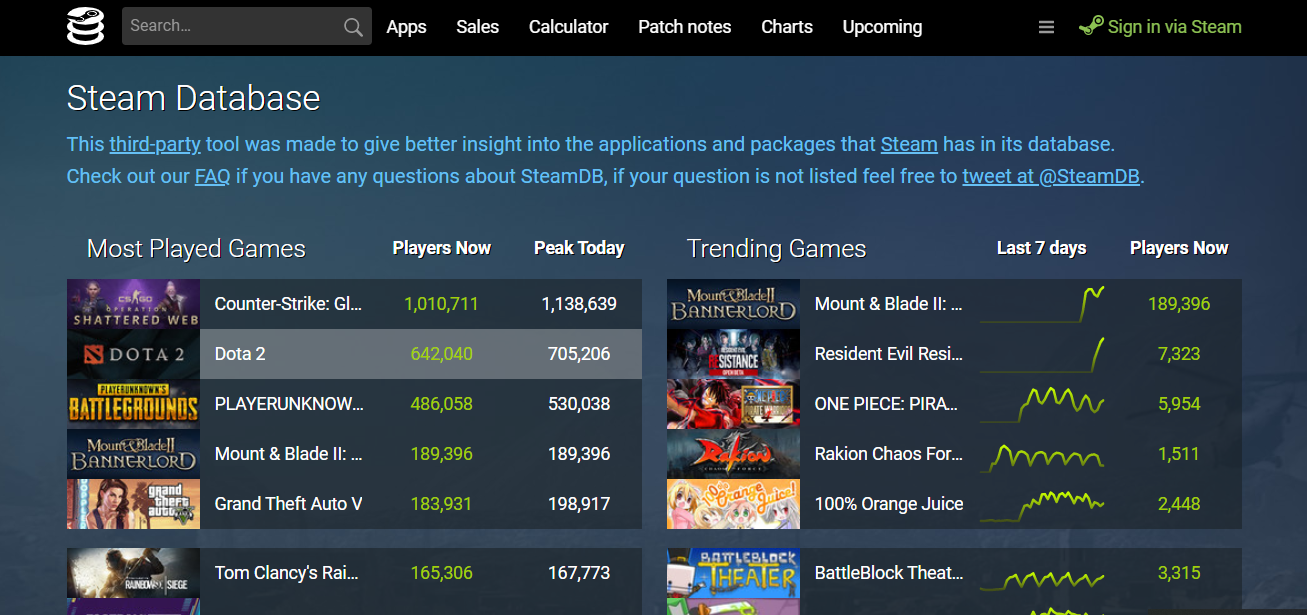
Task: Click the PUBG Battlegrounds thumbnail
Action: (x=133, y=404)
